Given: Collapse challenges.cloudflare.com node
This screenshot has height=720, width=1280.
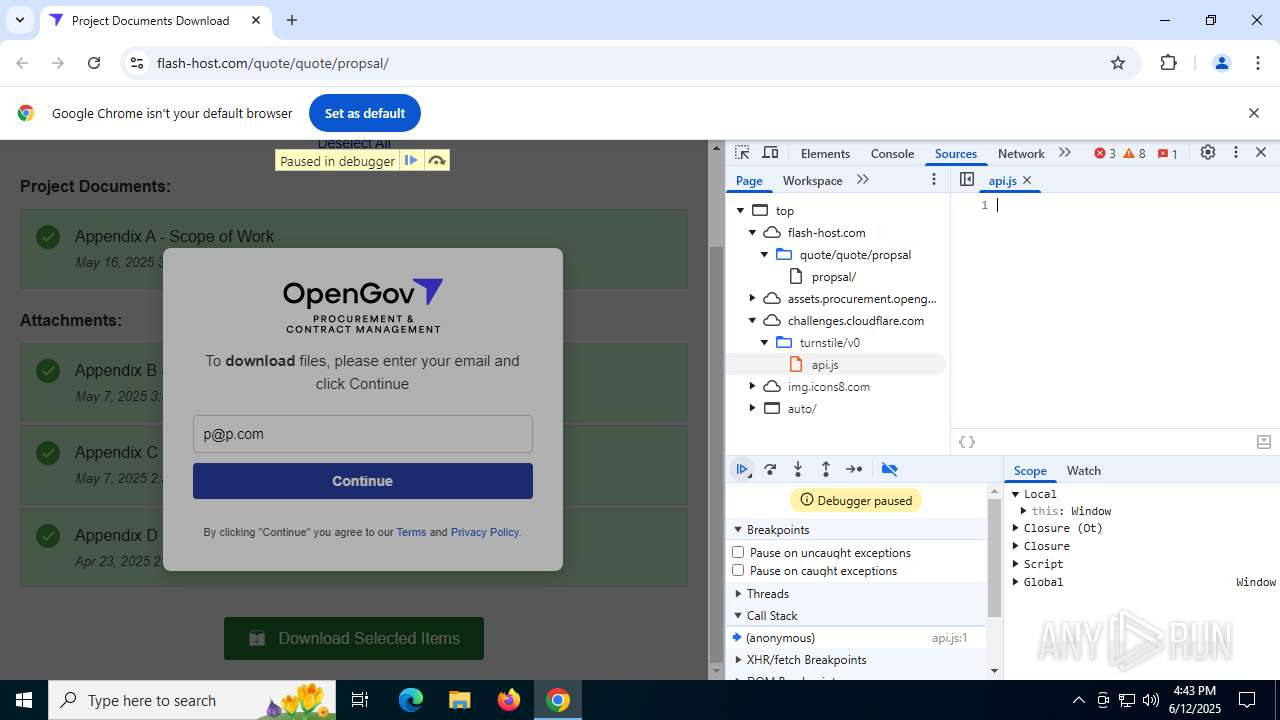Looking at the screenshot, I should click(753, 320).
